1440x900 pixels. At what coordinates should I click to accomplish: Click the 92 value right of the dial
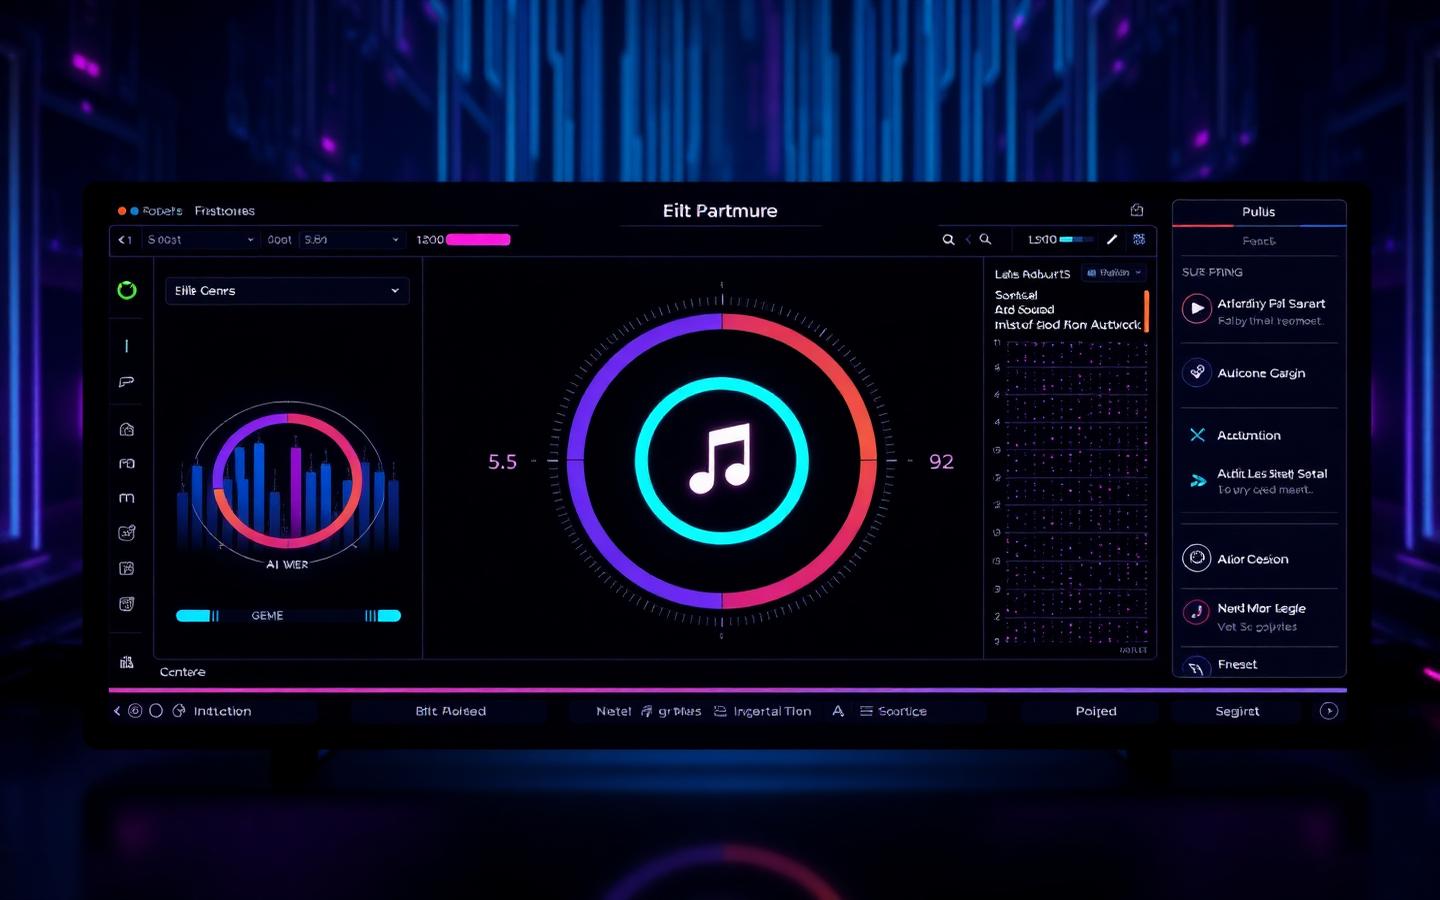point(941,461)
